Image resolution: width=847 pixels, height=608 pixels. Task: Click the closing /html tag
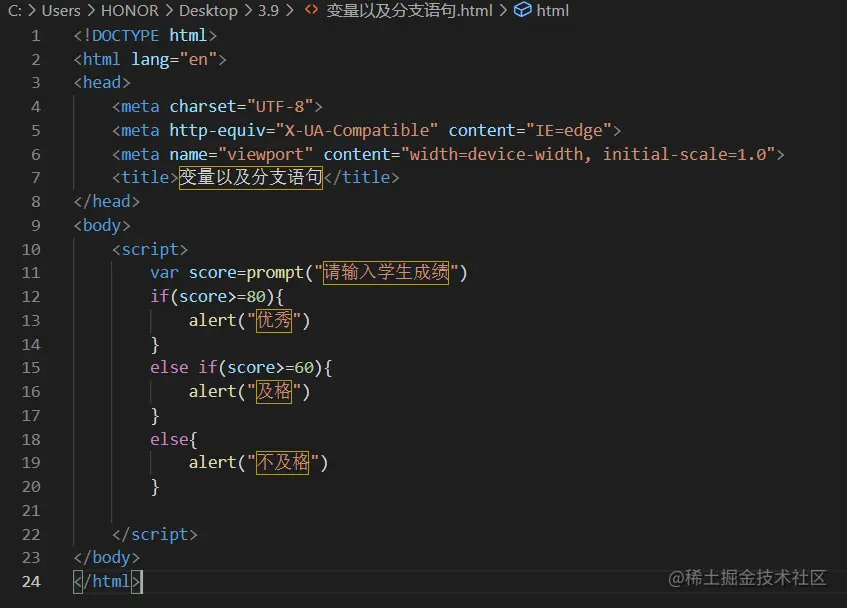tap(107, 582)
